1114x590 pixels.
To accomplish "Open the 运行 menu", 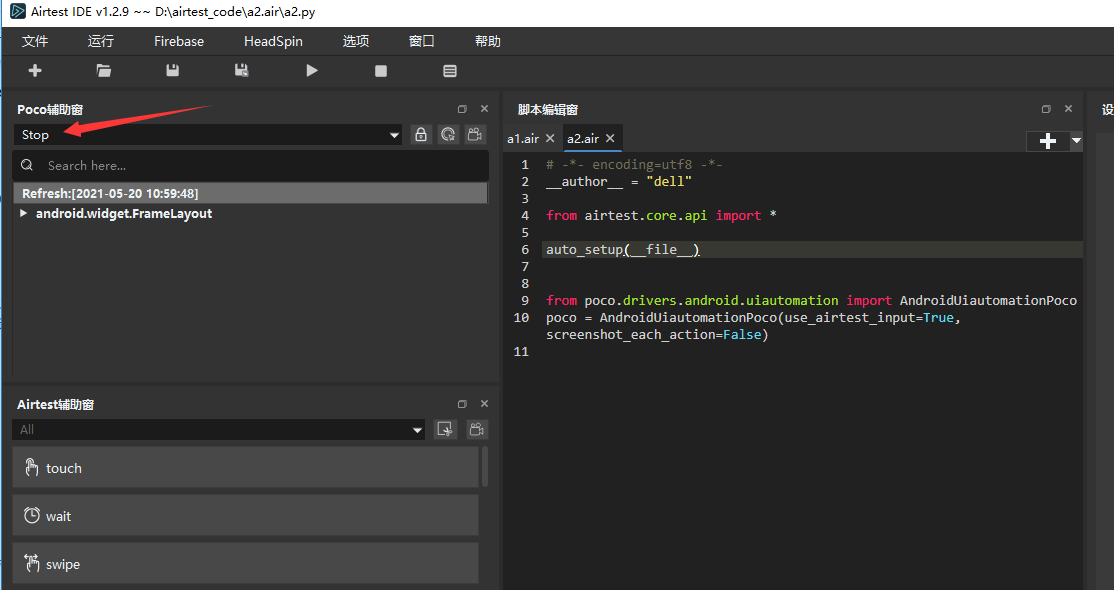I will click(x=101, y=41).
